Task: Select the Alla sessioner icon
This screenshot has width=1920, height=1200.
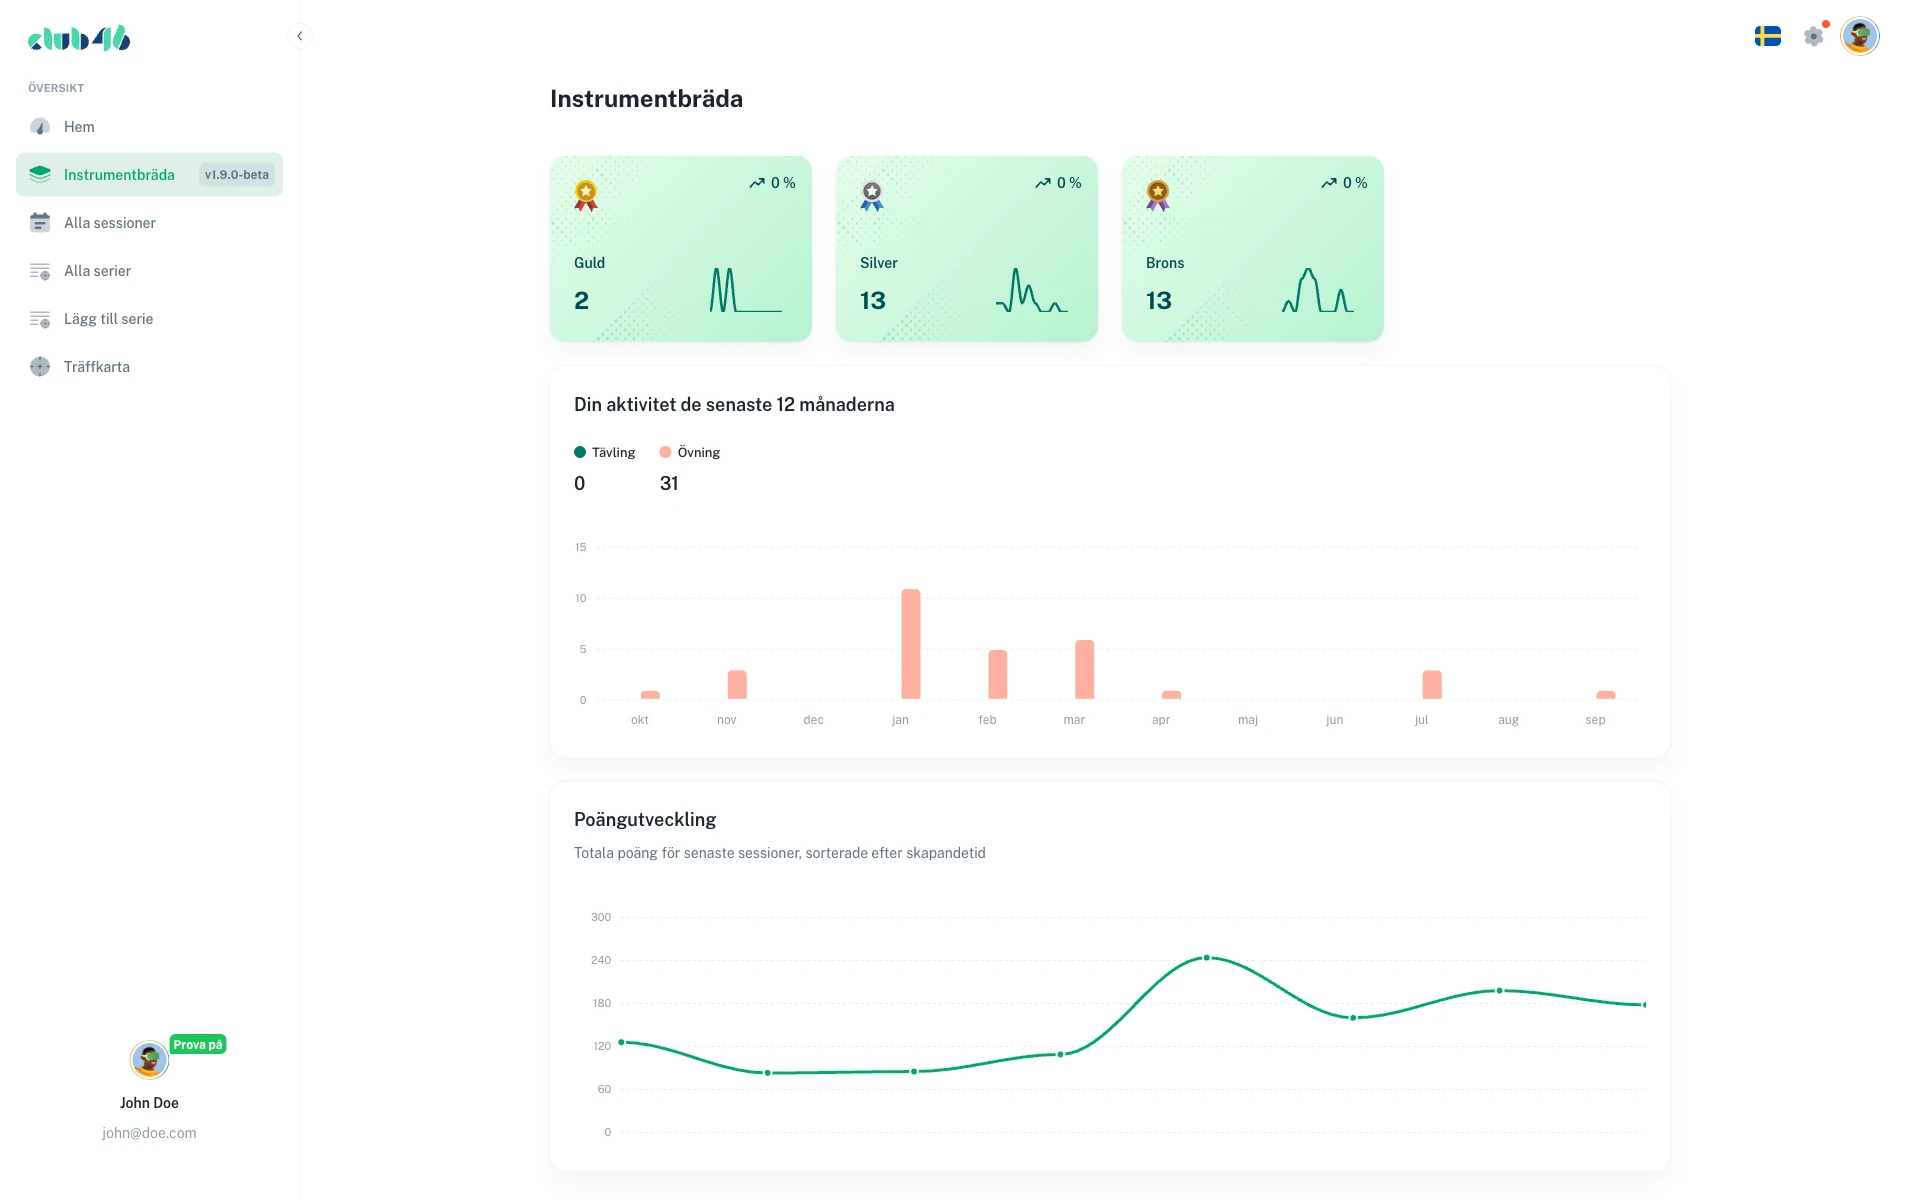Action: coord(40,222)
